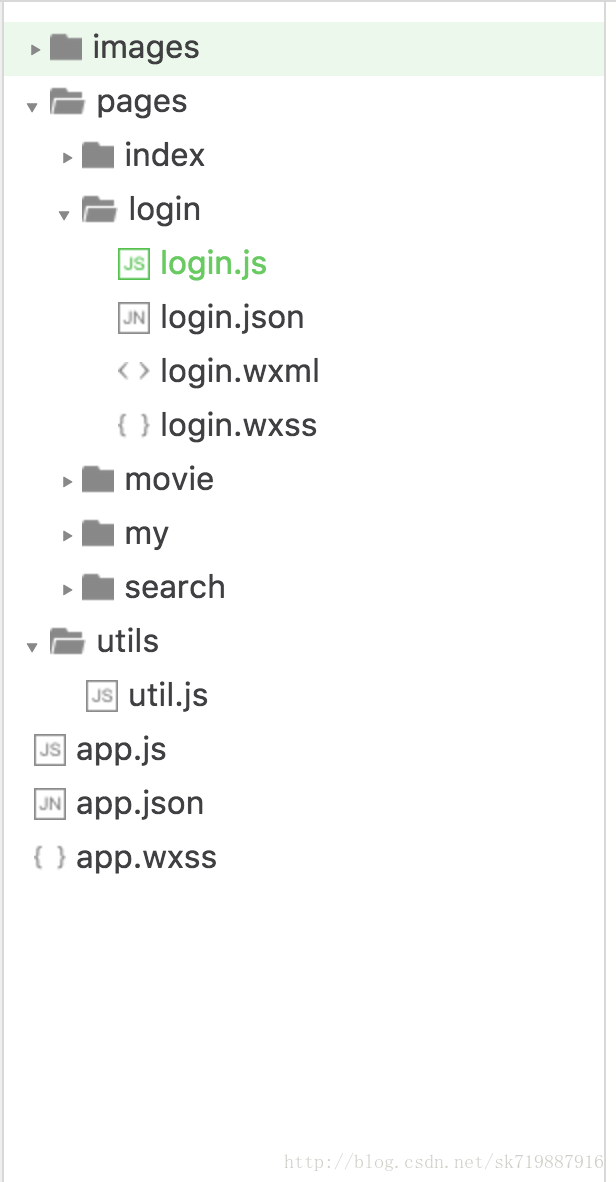Click the JN icon beside app.json
616x1182 pixels.
(x=49, y=804)
